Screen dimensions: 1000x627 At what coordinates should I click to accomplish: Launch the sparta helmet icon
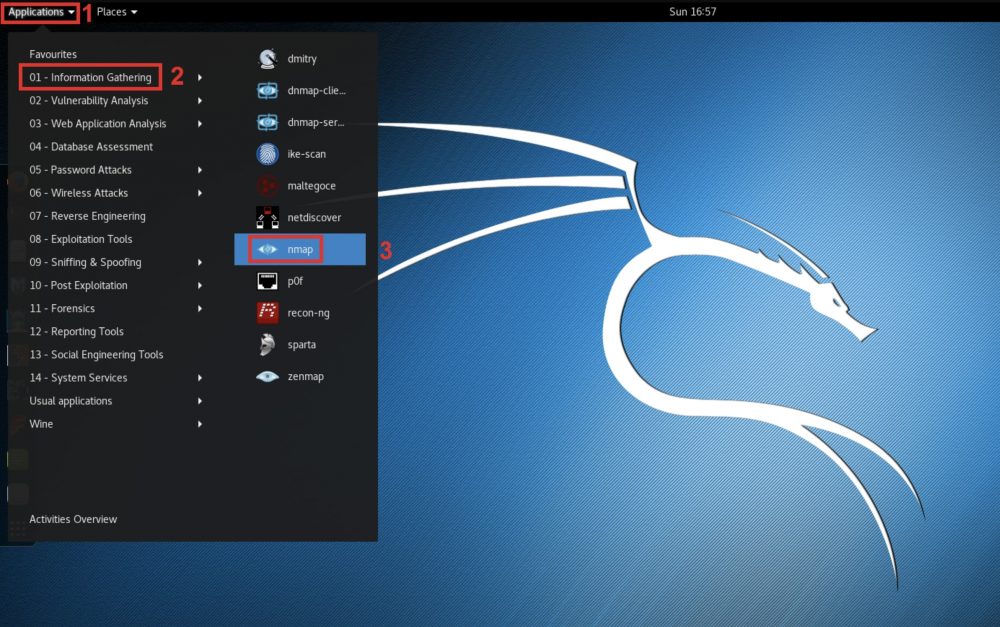coord(267,345)
